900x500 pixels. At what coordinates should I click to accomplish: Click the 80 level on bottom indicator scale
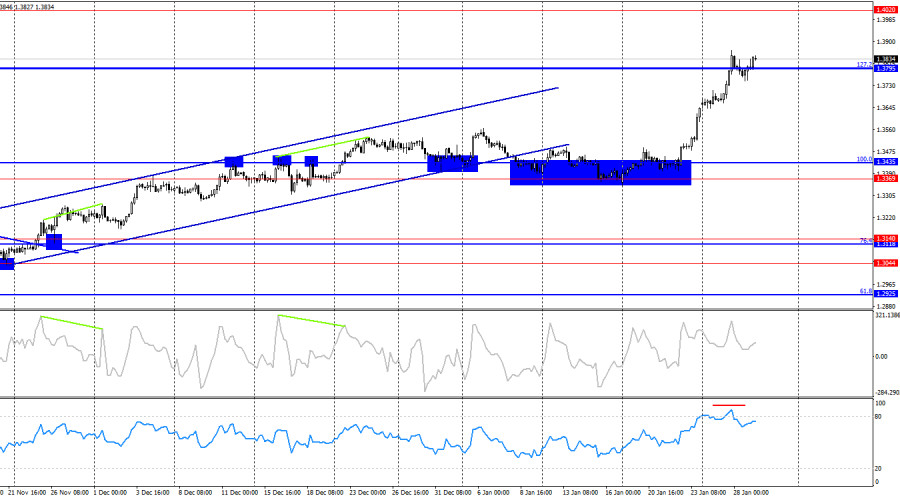(x=879, y=416)
